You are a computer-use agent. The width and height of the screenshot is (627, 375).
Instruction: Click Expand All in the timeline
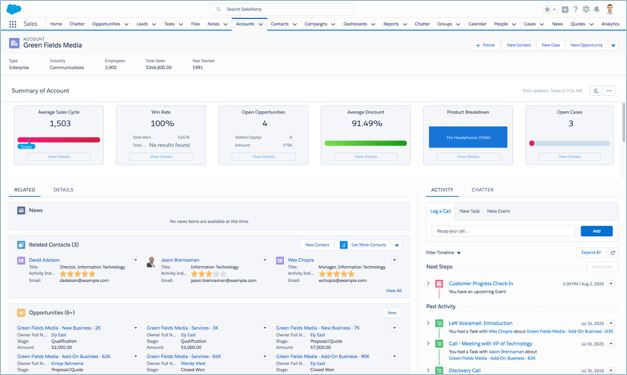pos(591,252)
